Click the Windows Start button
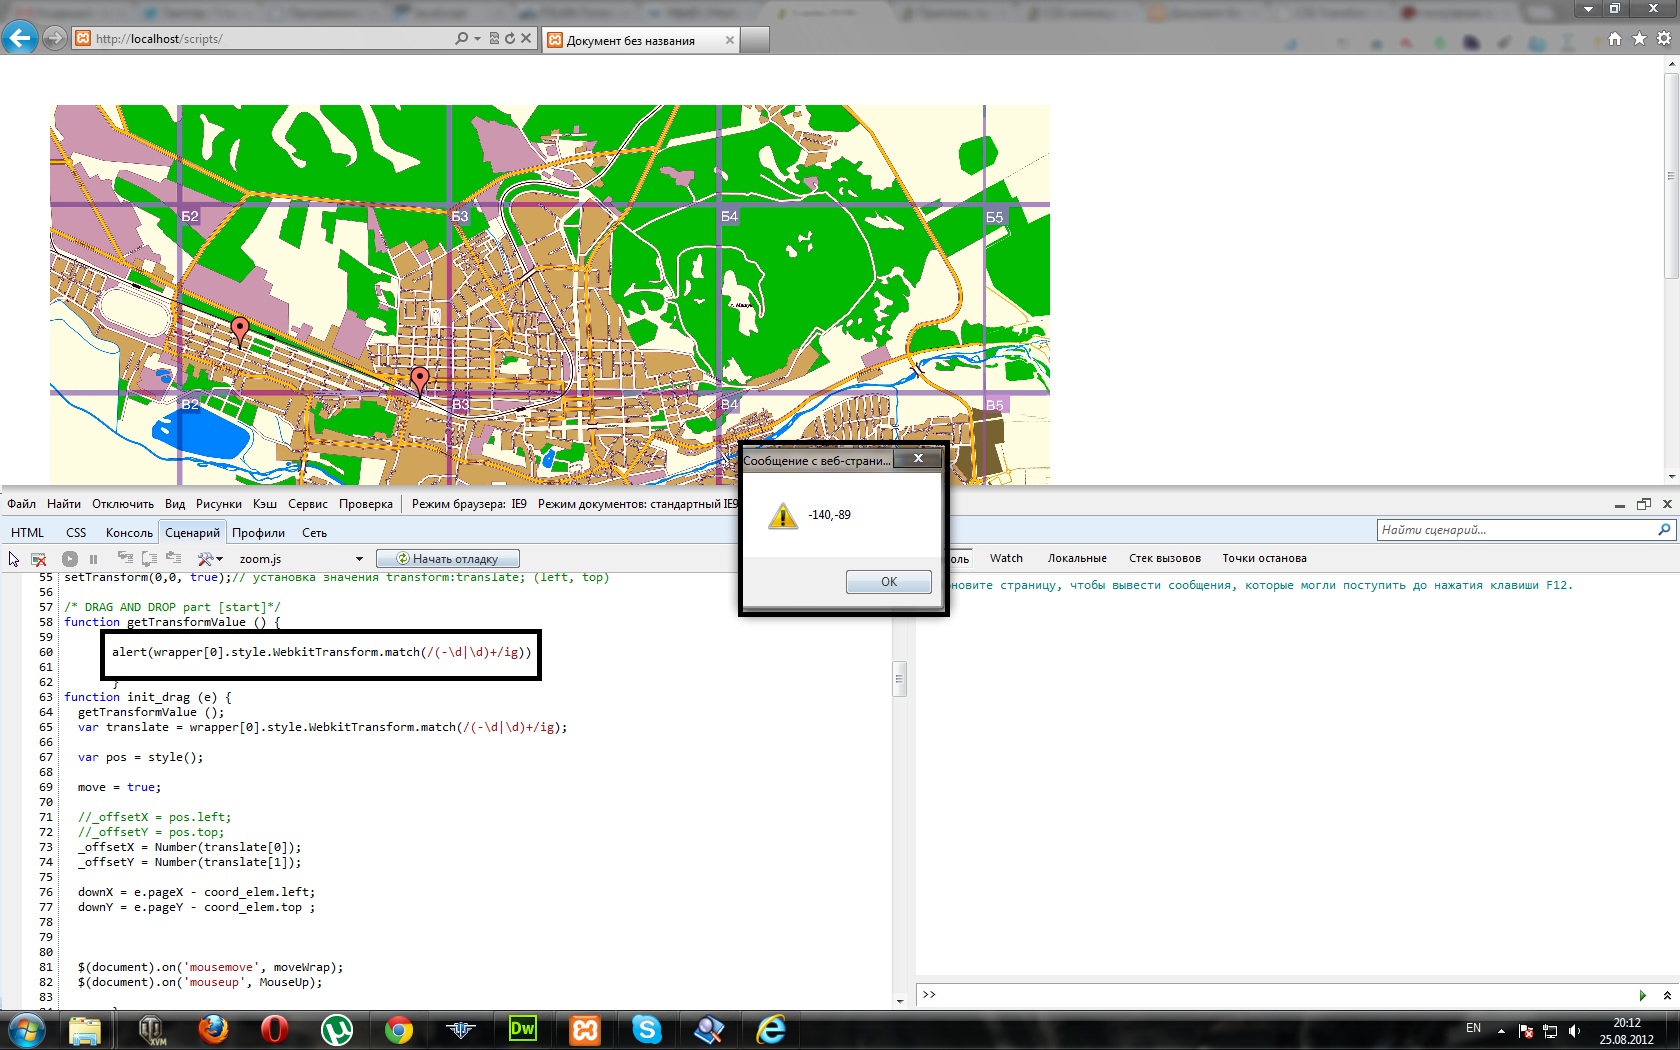 tap(25, 1030)
